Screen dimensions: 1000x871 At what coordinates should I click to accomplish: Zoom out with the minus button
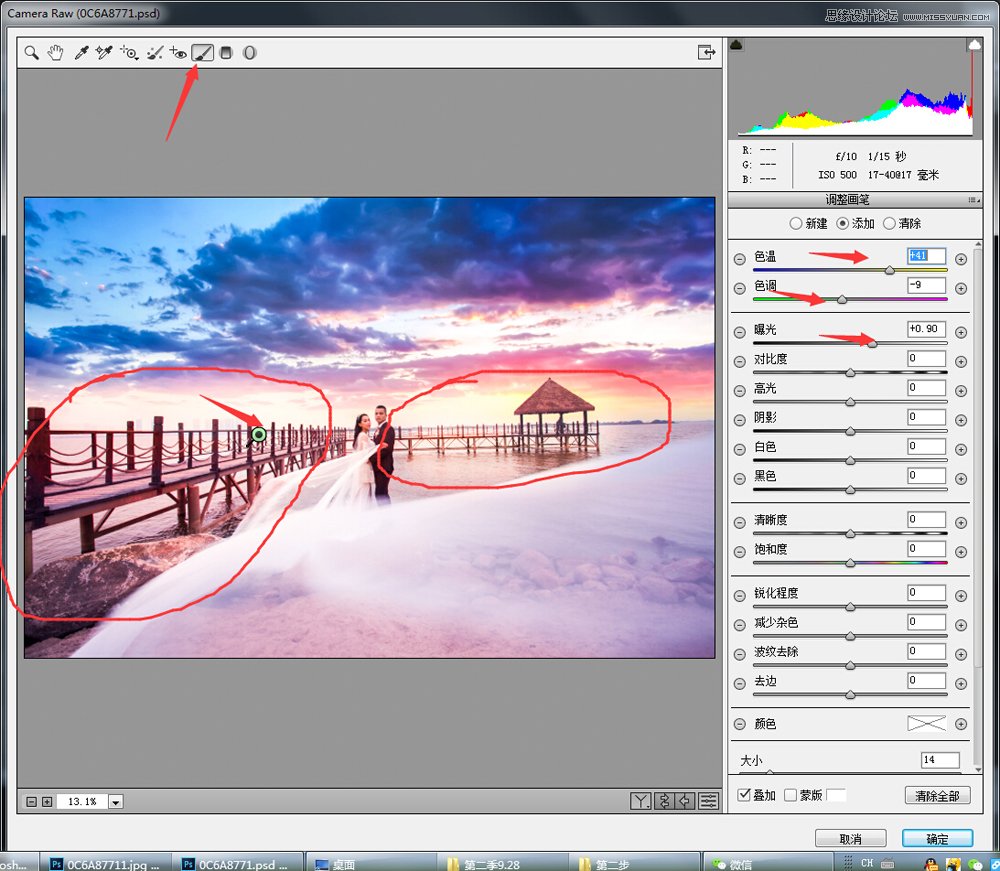coord(31,801)
